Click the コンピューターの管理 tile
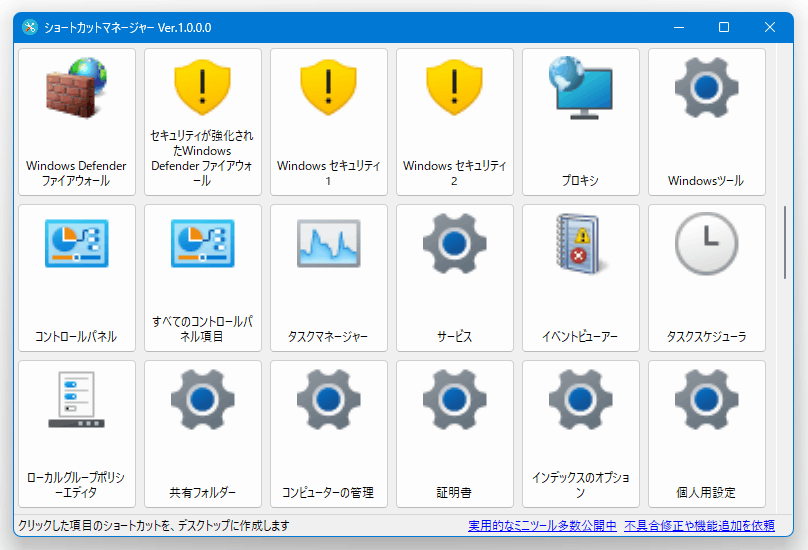808x550 pixels. coord(328,434)
